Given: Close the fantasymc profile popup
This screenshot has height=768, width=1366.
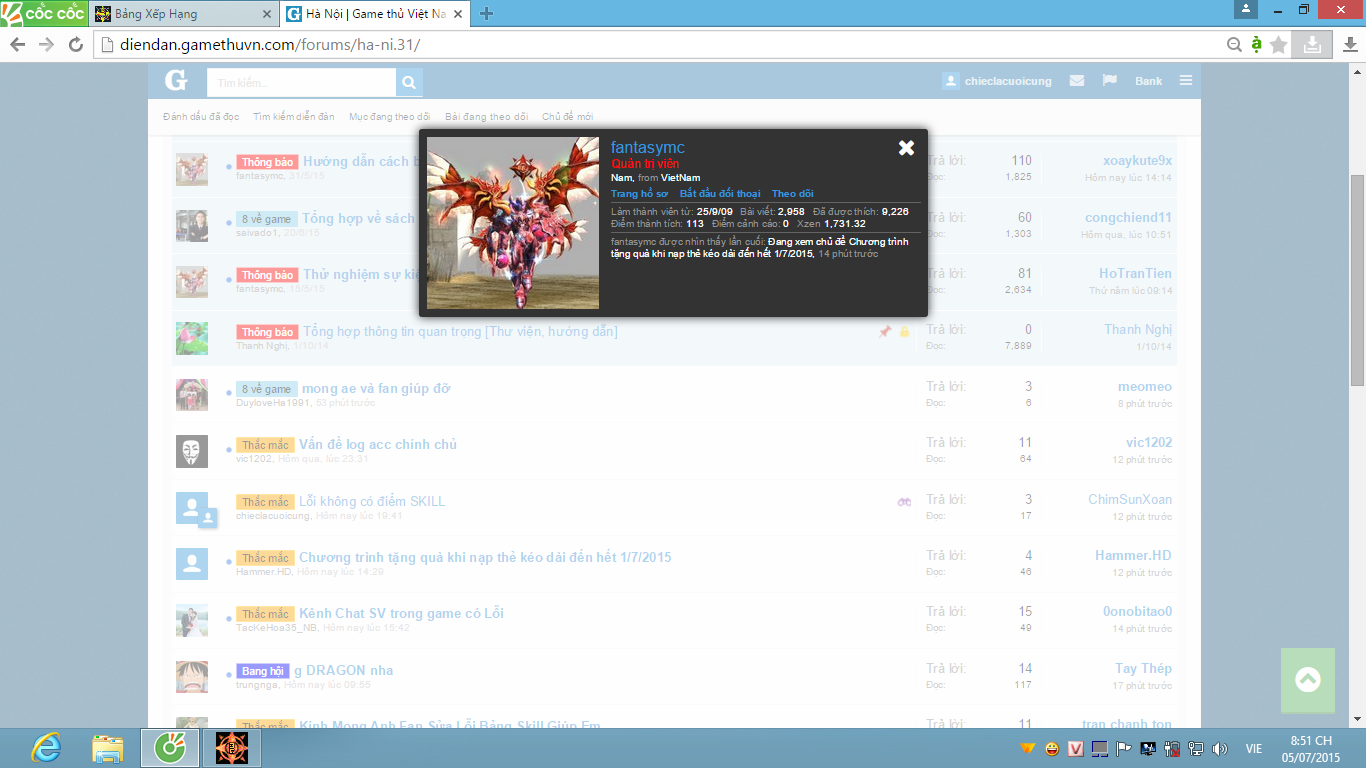Looking at the screenshot, I should click(x=906, y=148).
